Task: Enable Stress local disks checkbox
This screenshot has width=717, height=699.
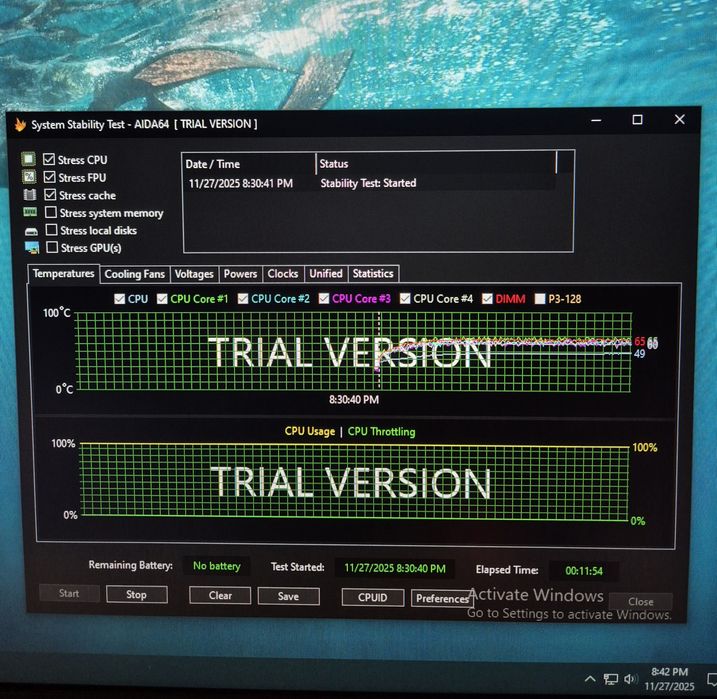Action: pyautogui.click(x=52, y=229)
